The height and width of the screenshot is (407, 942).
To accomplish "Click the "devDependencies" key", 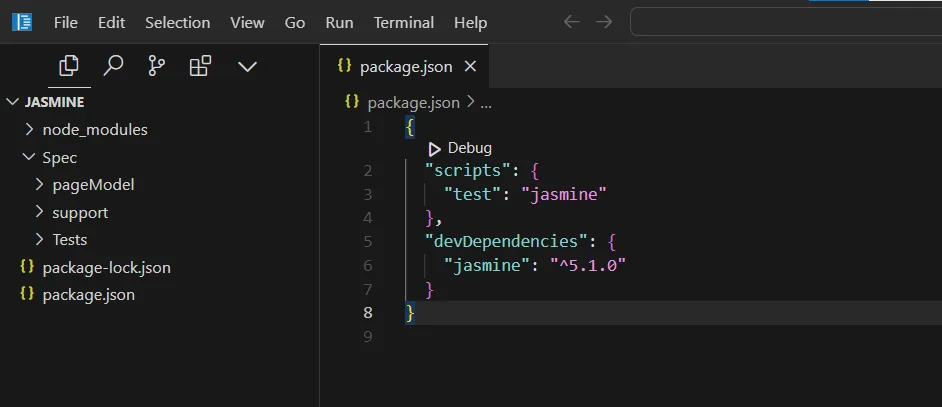I will click(506, 242).
